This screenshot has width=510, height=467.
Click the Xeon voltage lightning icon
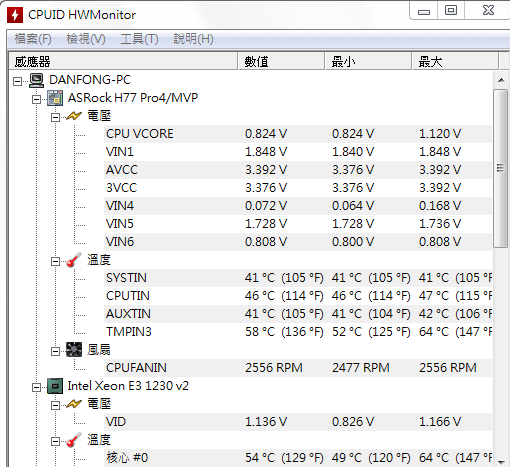74,404
